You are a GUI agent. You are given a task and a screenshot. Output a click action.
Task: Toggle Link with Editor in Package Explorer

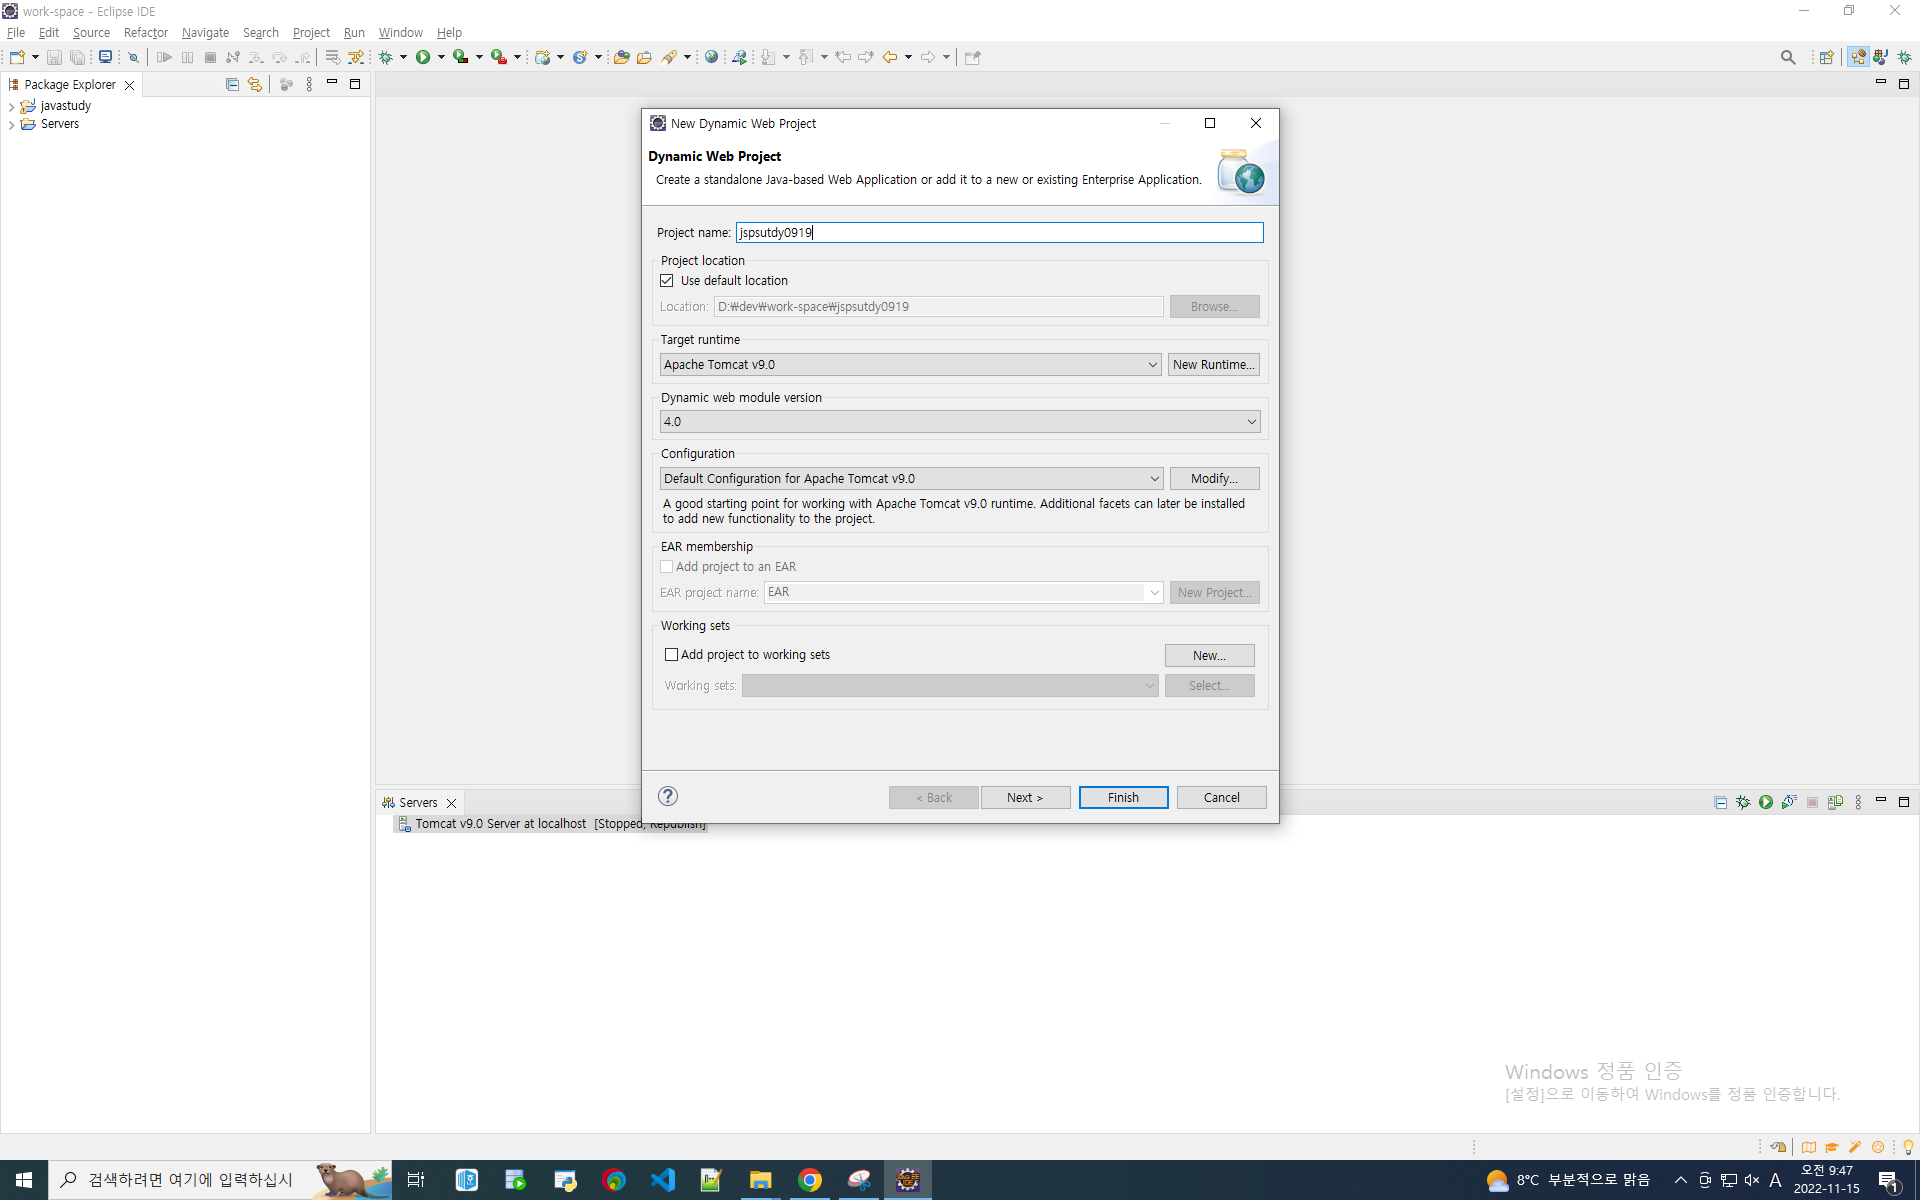point(255,85)
